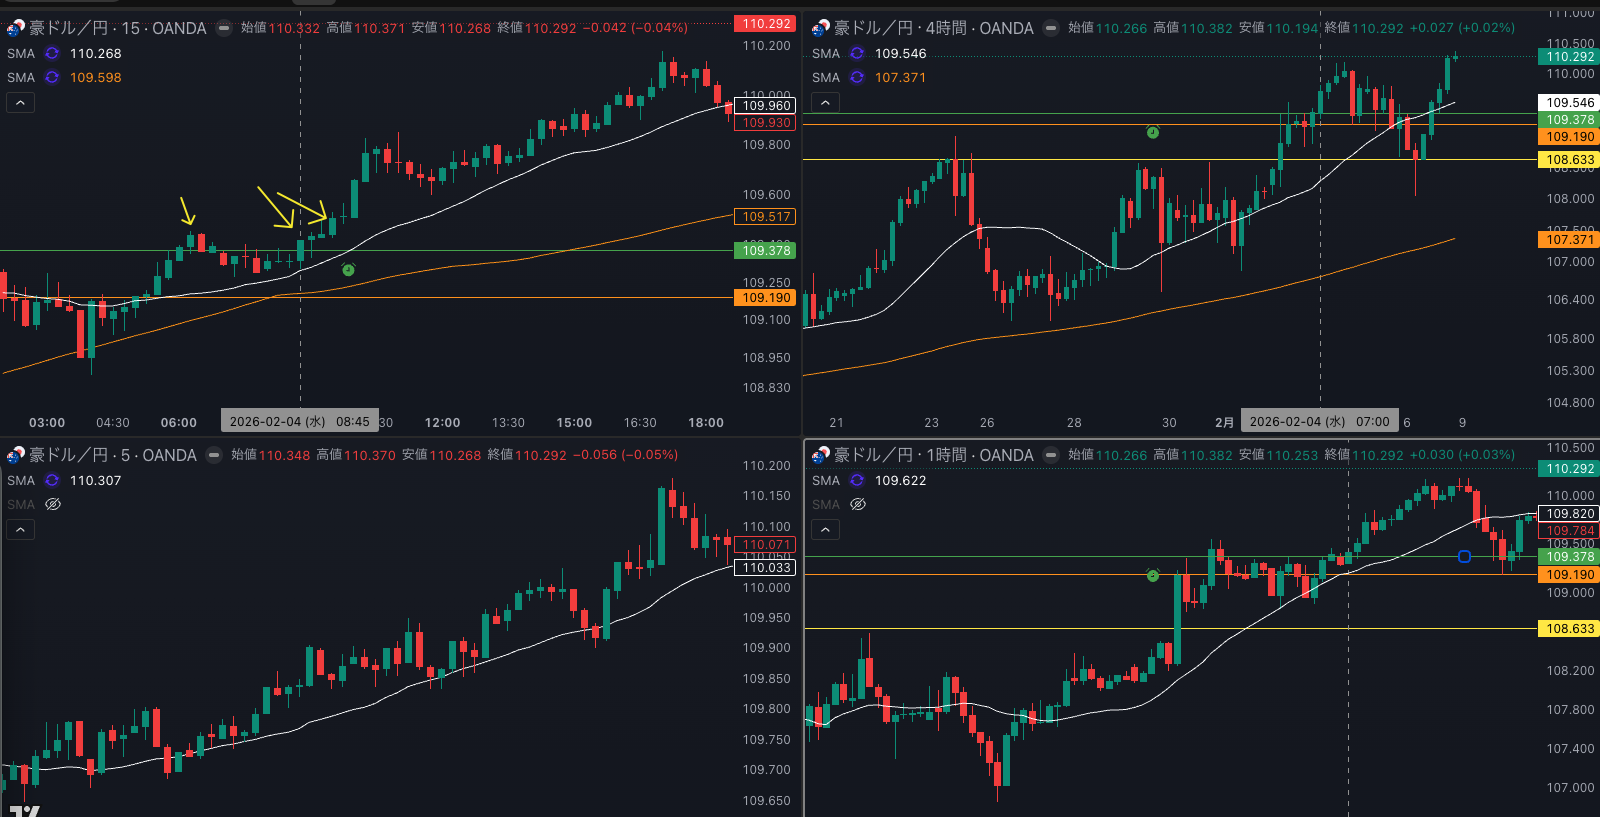Click the market status toggle on 5-minute chart
Image resolution: width=1600 pixels, height=817 pixels.
(214, 455)
